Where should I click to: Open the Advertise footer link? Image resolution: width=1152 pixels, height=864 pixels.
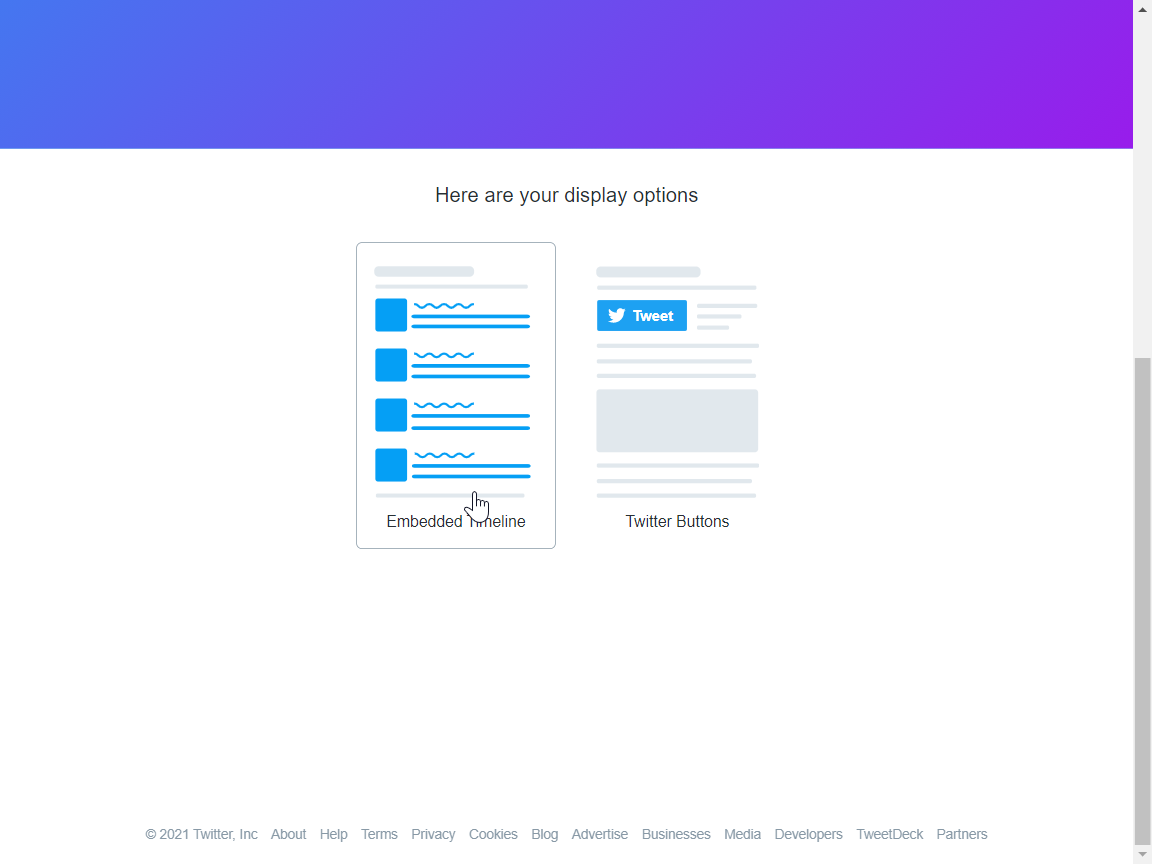point(600,834)
